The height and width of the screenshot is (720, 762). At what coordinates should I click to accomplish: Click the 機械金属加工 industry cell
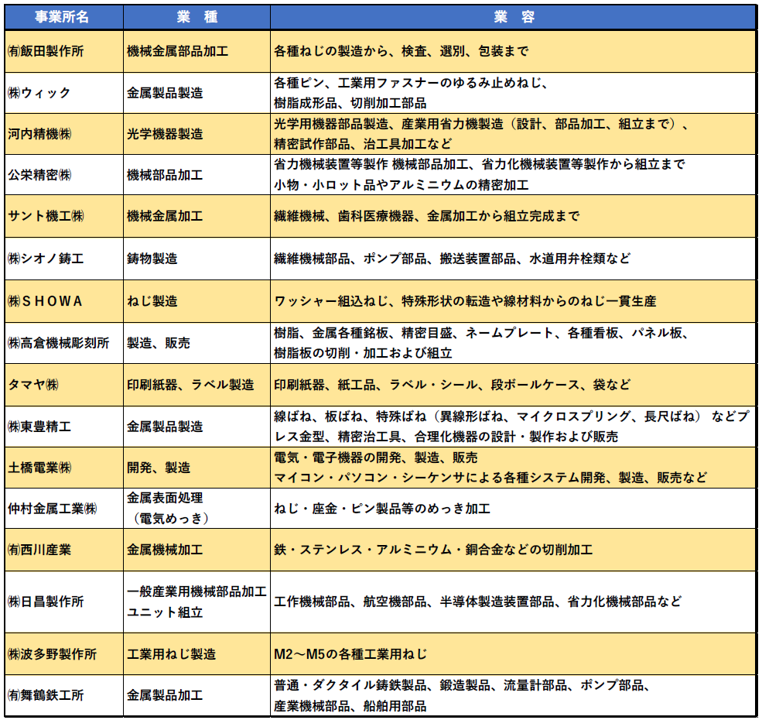[197, 216]
